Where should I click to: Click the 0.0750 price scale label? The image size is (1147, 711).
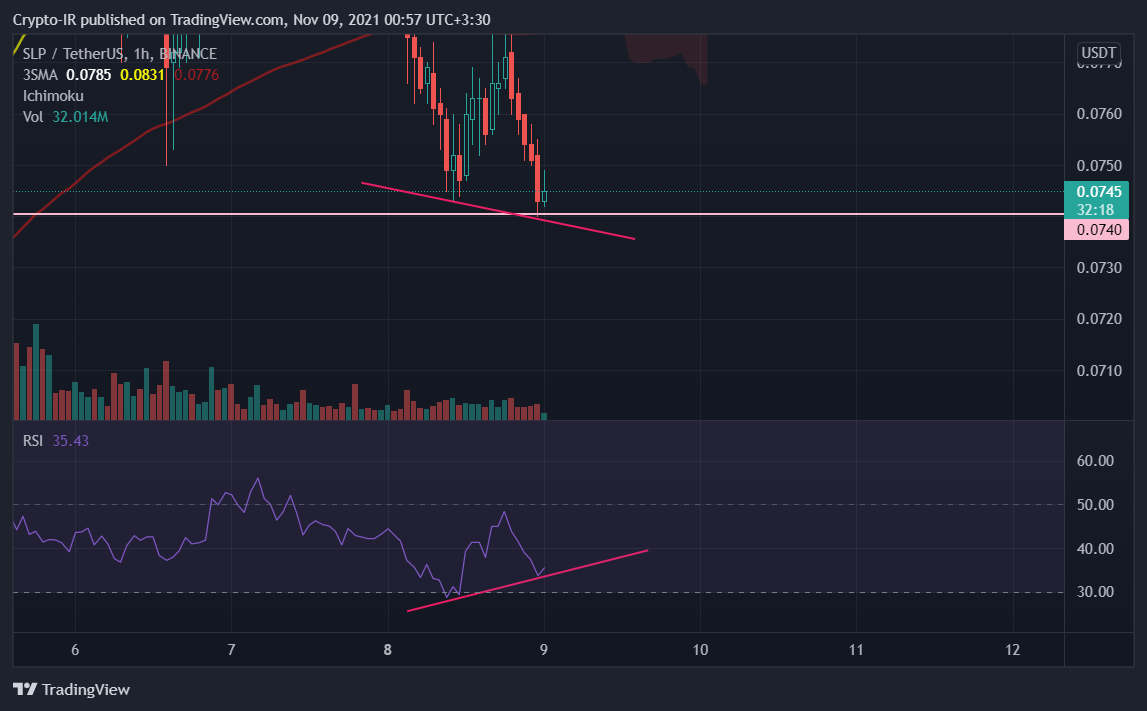pyautogui.click(x=1099, y=165)
